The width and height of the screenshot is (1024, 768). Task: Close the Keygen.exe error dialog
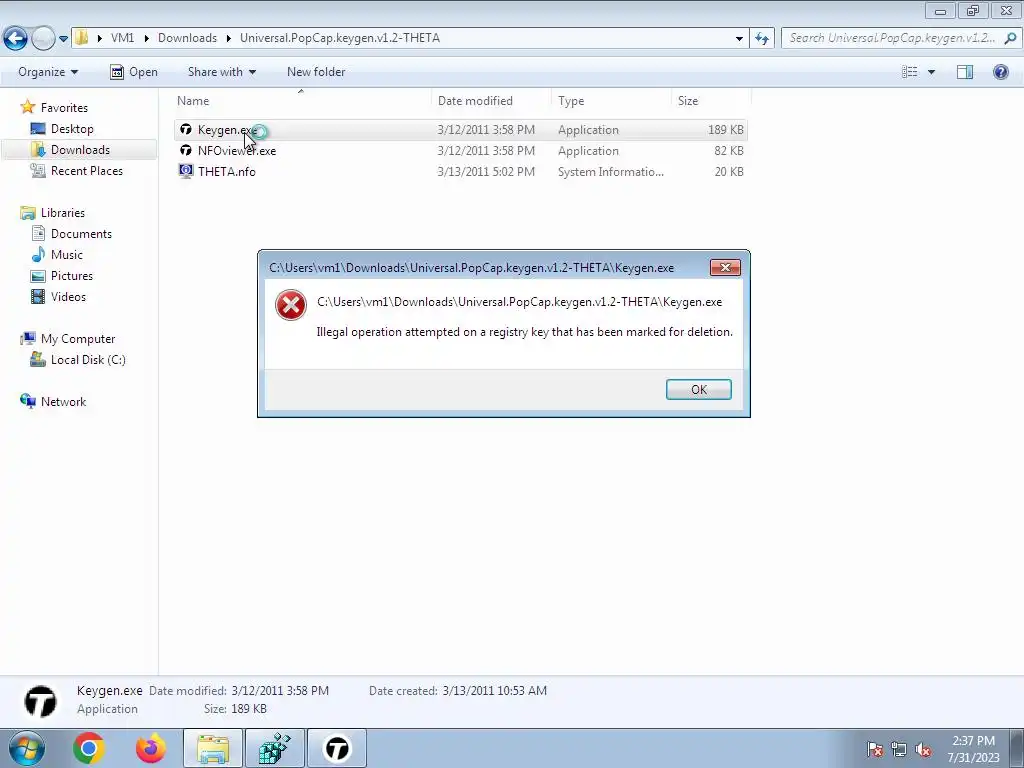pos(725,268)
